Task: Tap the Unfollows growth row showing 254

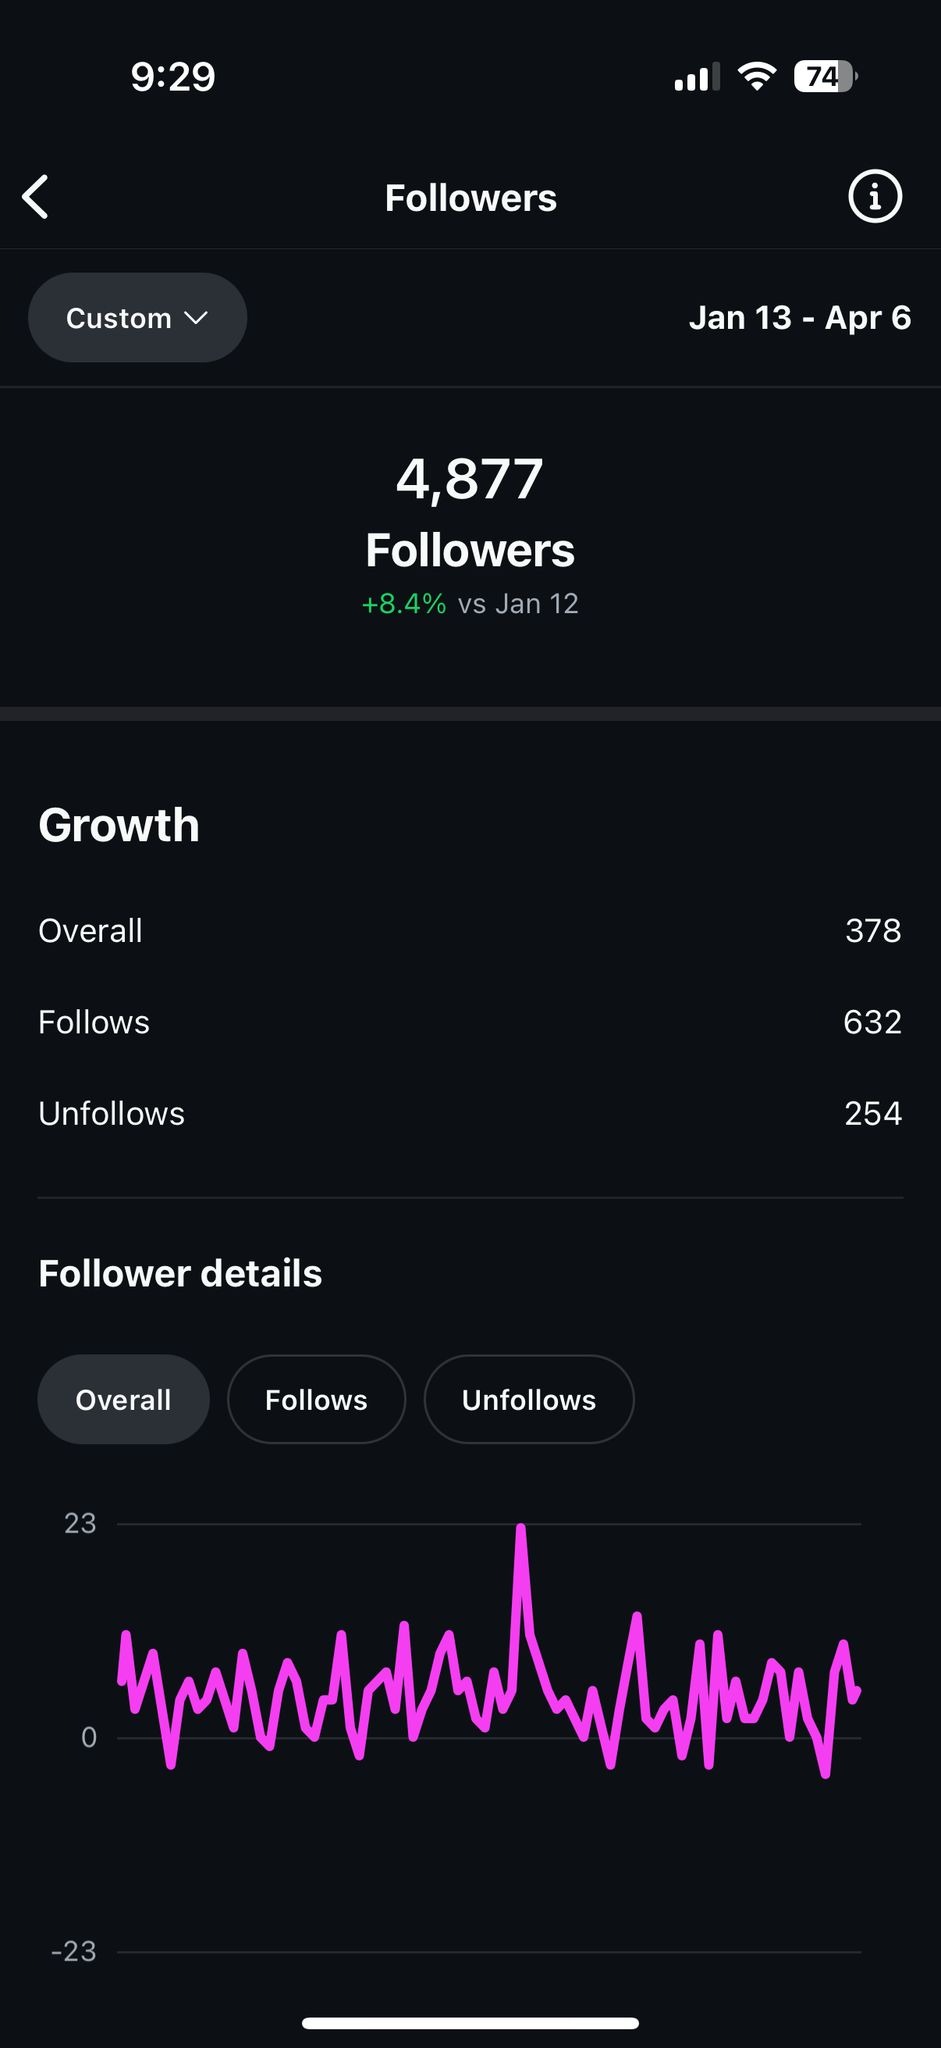Action: [470, 1114]
